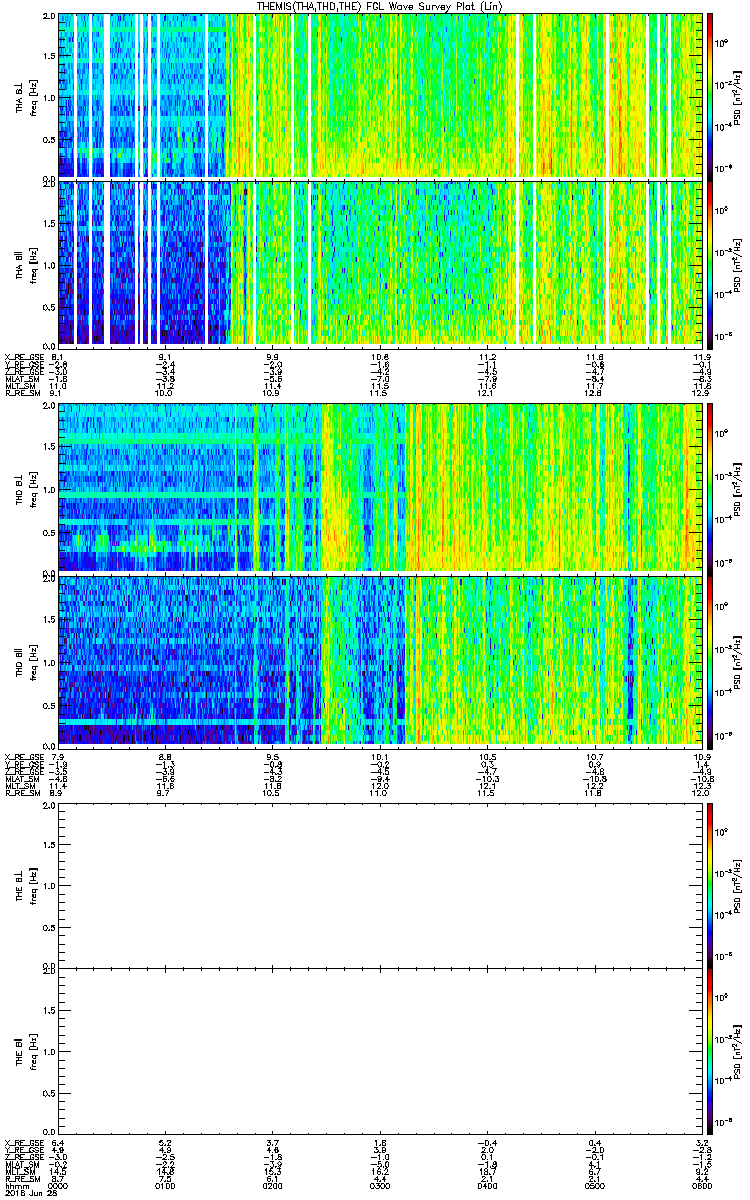The height and width of the screenshot is (1200, 750).
Task: Click the 'THA B∥ freq [Hz]' axis label
Action: point(26,263)
